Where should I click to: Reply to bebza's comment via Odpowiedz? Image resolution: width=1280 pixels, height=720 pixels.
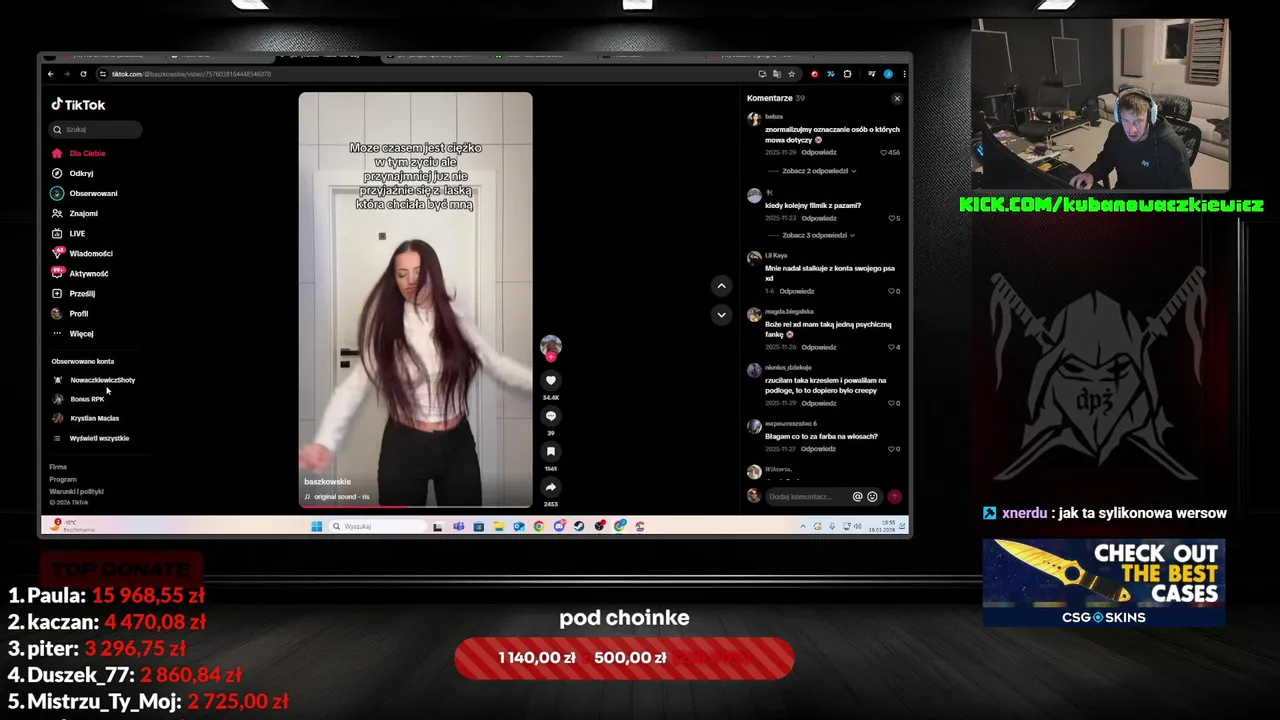(x=819, y=153)
